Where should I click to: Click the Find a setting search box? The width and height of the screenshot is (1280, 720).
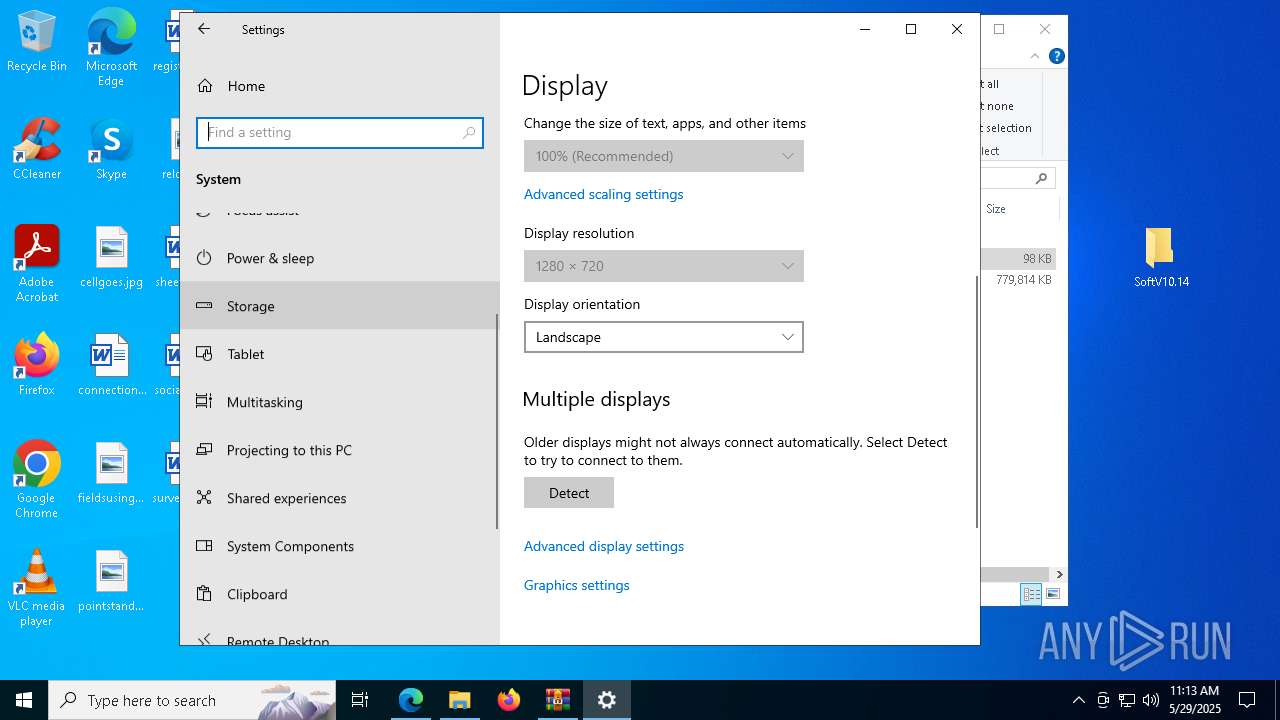click(x=333, y=132)
